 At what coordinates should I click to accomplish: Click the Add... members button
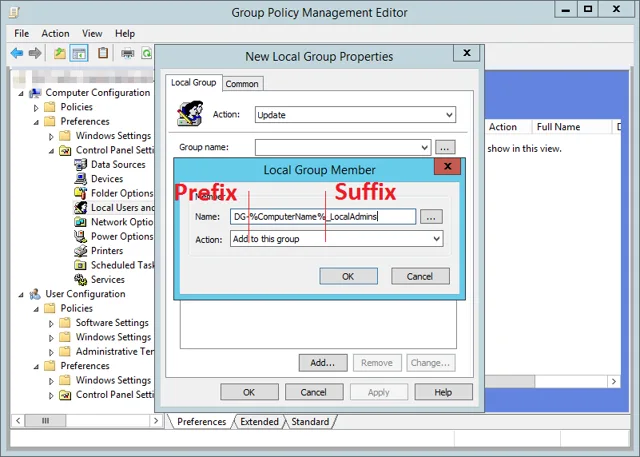tap(323, 363)
